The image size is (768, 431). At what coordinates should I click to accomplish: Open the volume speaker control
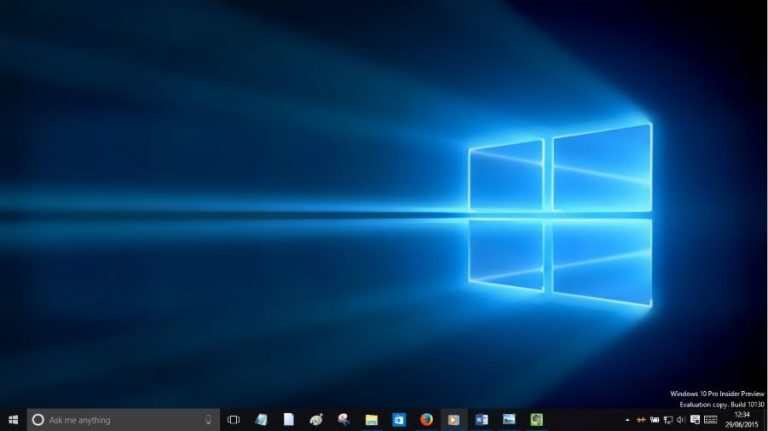(681, 420)
